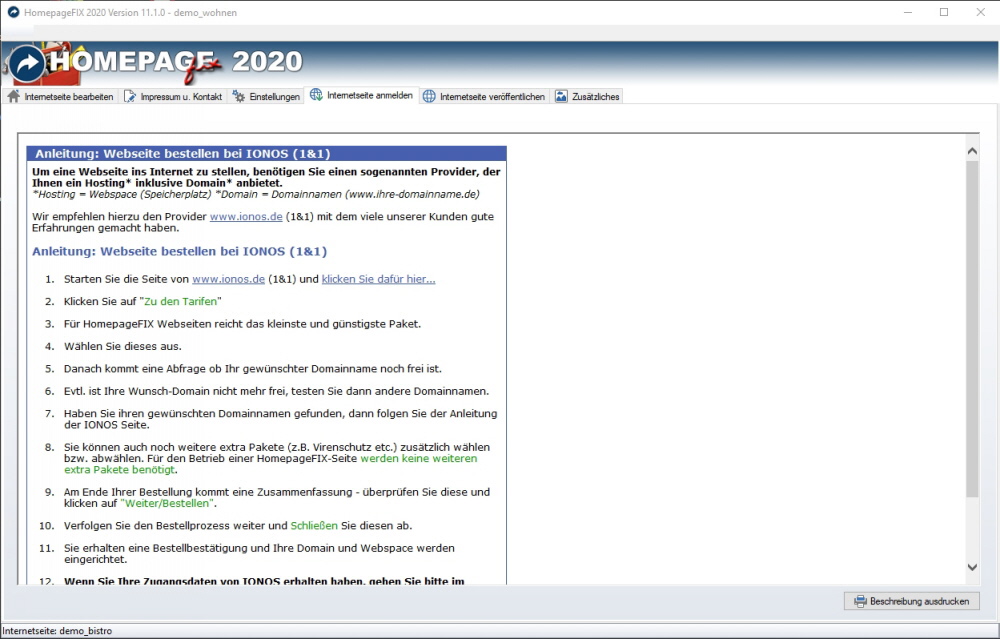Image resolution: width=1000 pixels, height=639 pixels.
Task: Click the pencil icon beside Impressum u. Kontakt
Action: [131, 96]
